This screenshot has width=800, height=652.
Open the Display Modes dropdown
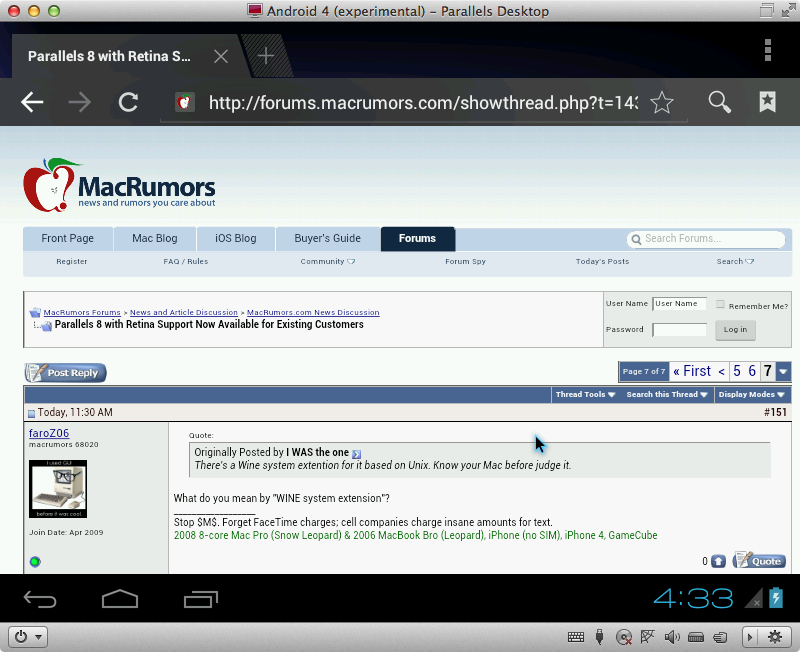click(752, 394)
